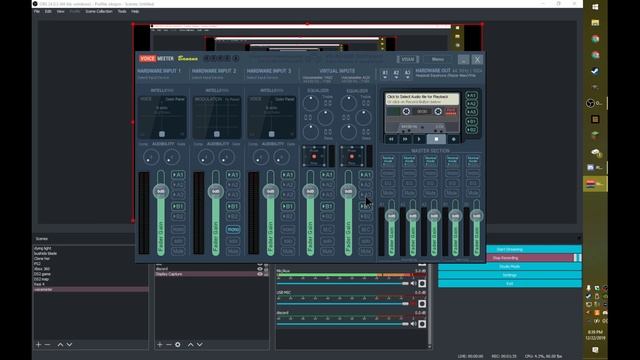This screenshot has width=640, height=360.
Task: Open the OBS Help menu
Action: pyautogui.click(x=135, y=11)
